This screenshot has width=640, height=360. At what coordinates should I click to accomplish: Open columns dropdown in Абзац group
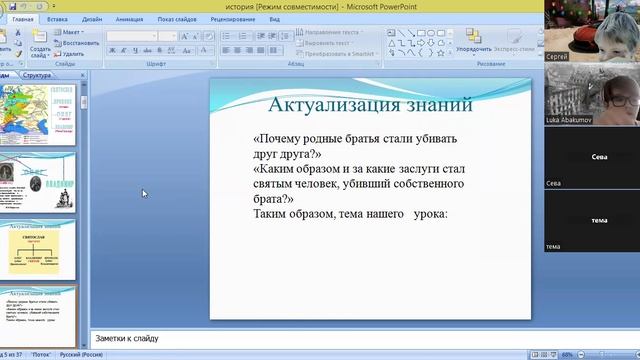click(276, 50)
